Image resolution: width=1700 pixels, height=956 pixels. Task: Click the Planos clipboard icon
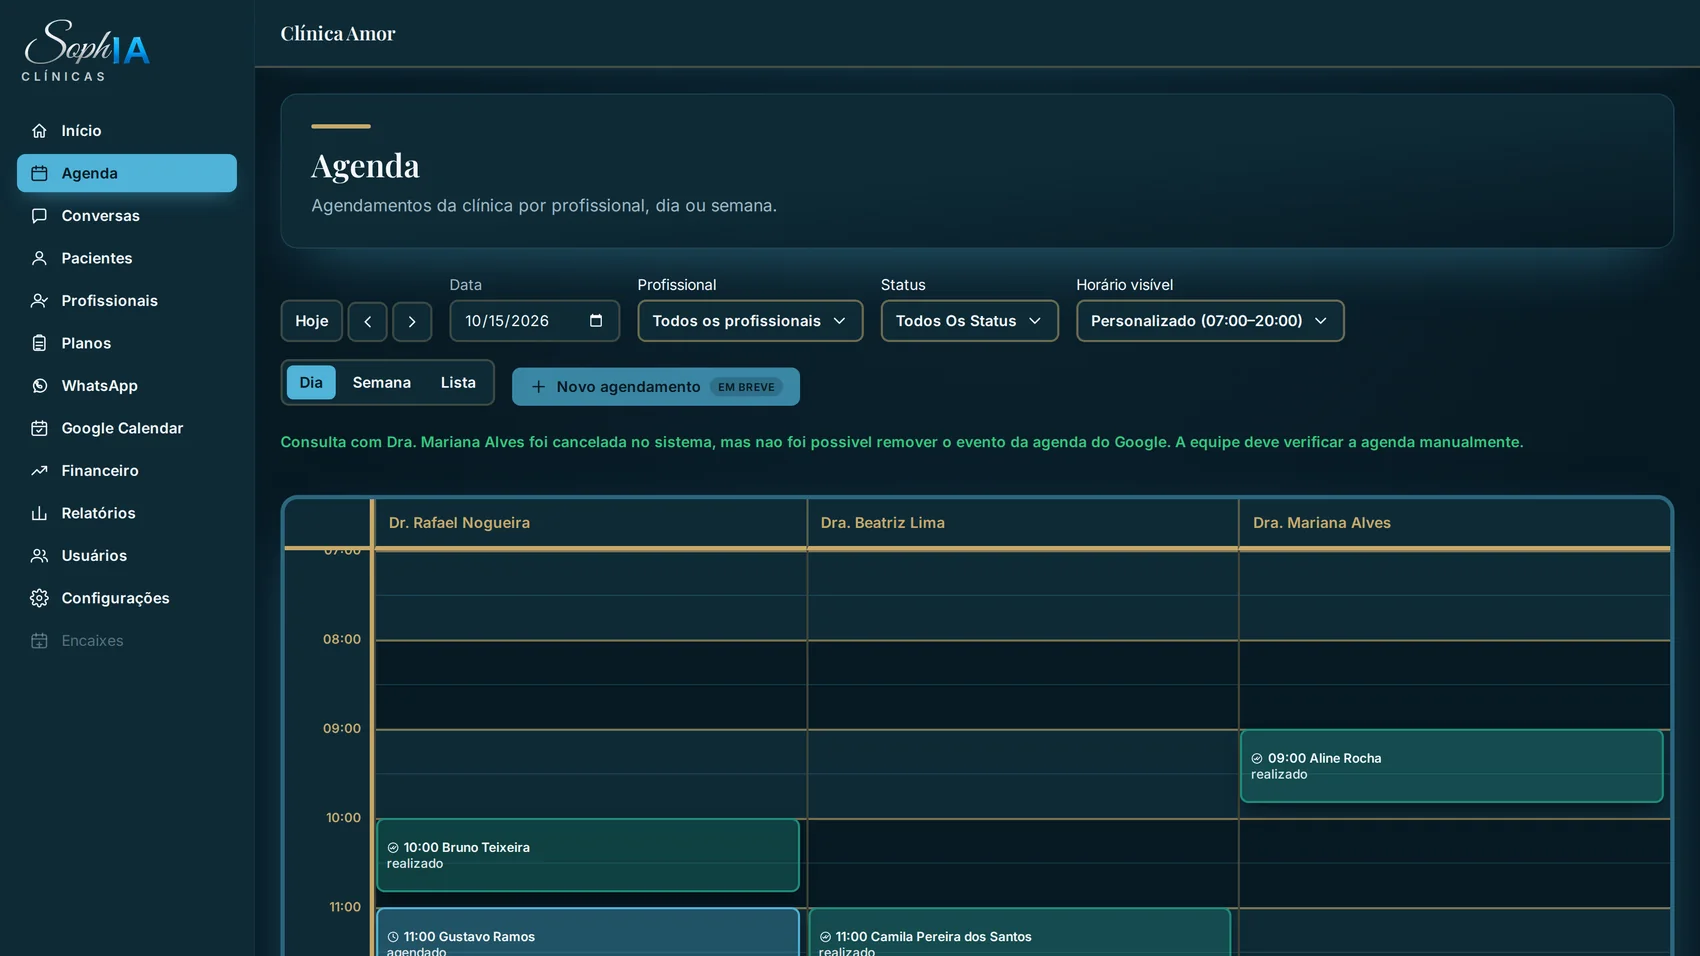39,343
